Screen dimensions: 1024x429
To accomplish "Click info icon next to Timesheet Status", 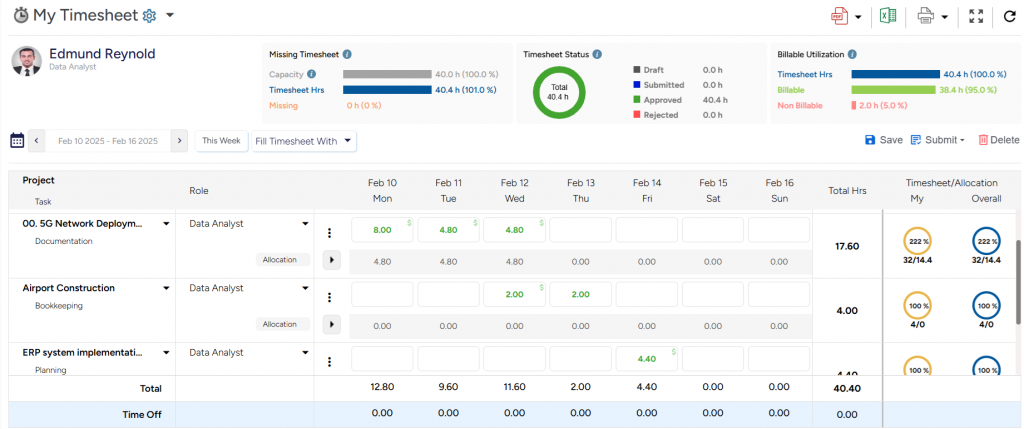I will 597,54.
